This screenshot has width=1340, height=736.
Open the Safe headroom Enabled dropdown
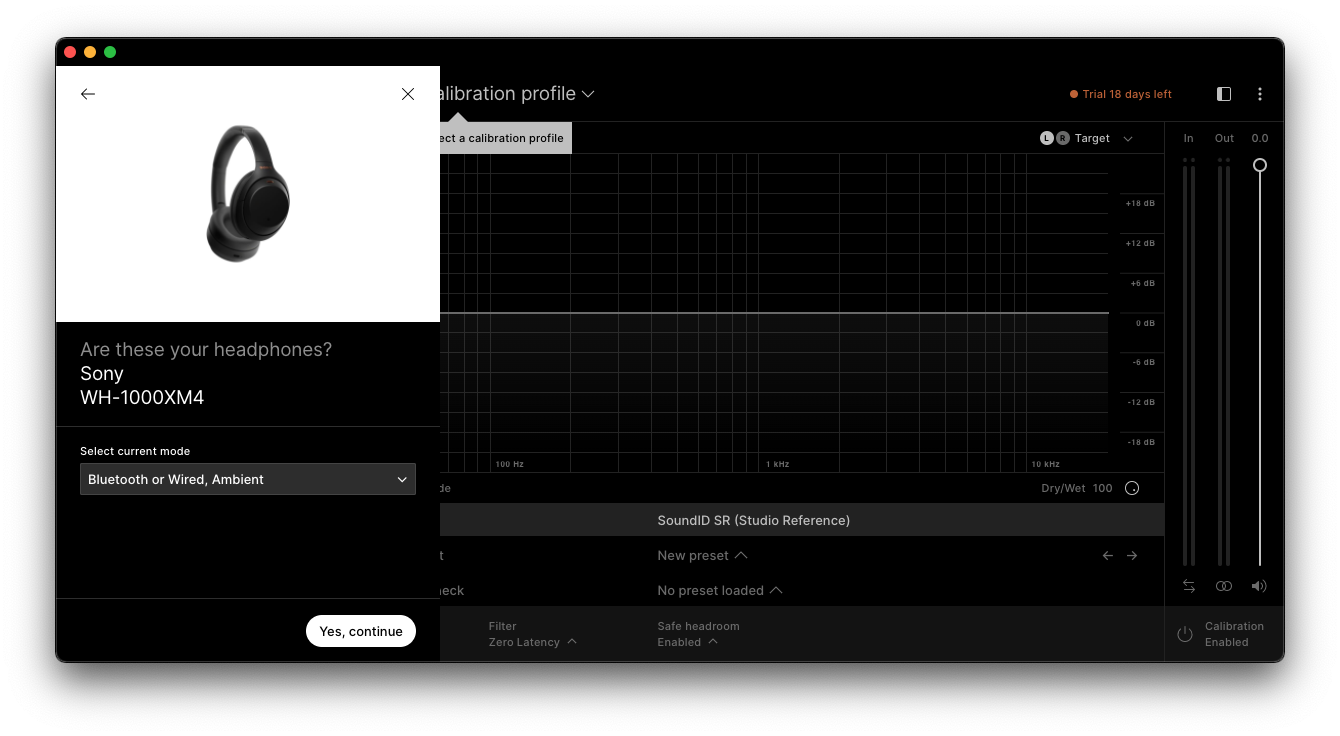tap(698, 634)
